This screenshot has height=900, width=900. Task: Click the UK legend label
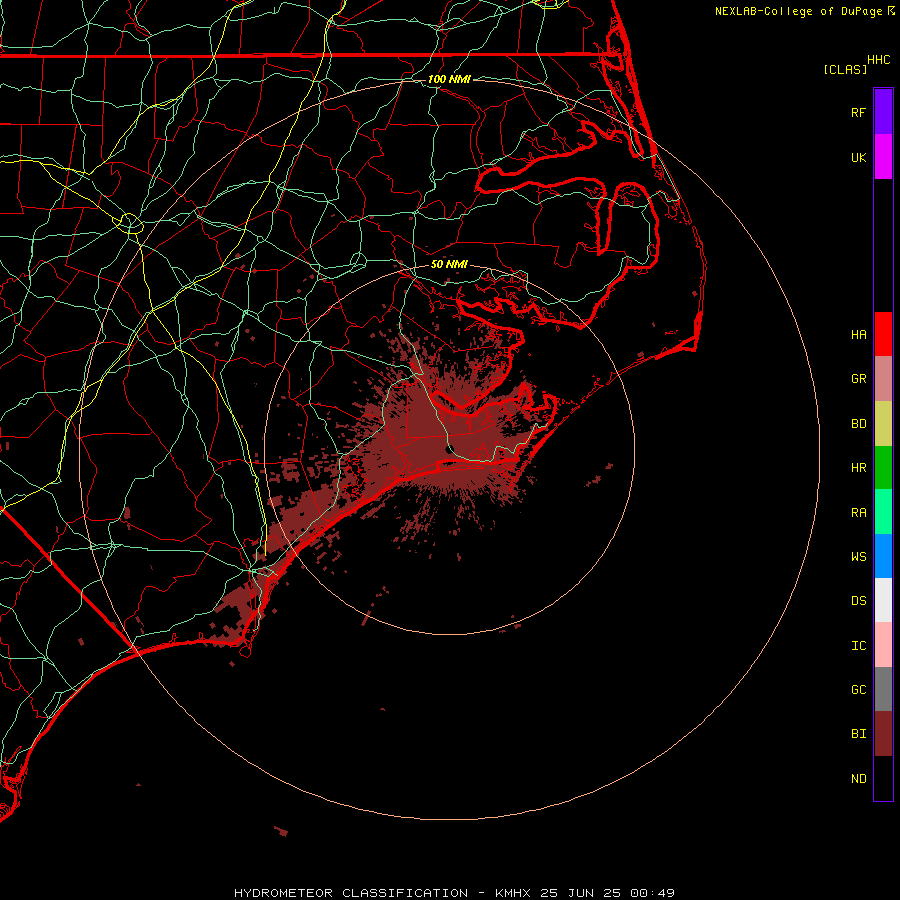tap(858, 157)
